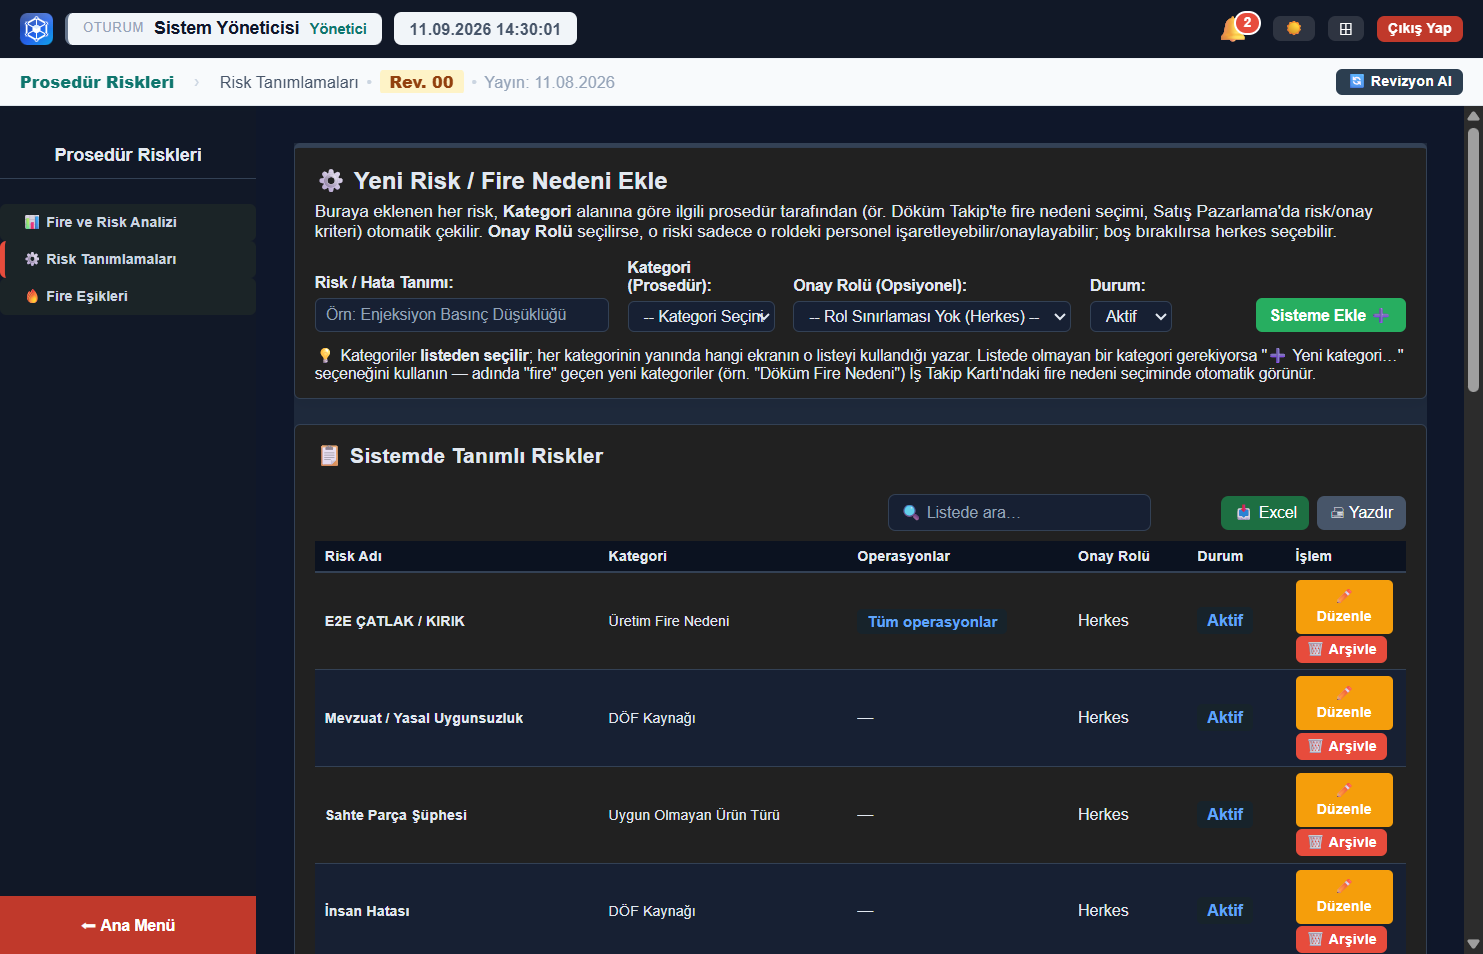Click the scrollbar down arrow

pyautogui.click(x=1473, y=944)
